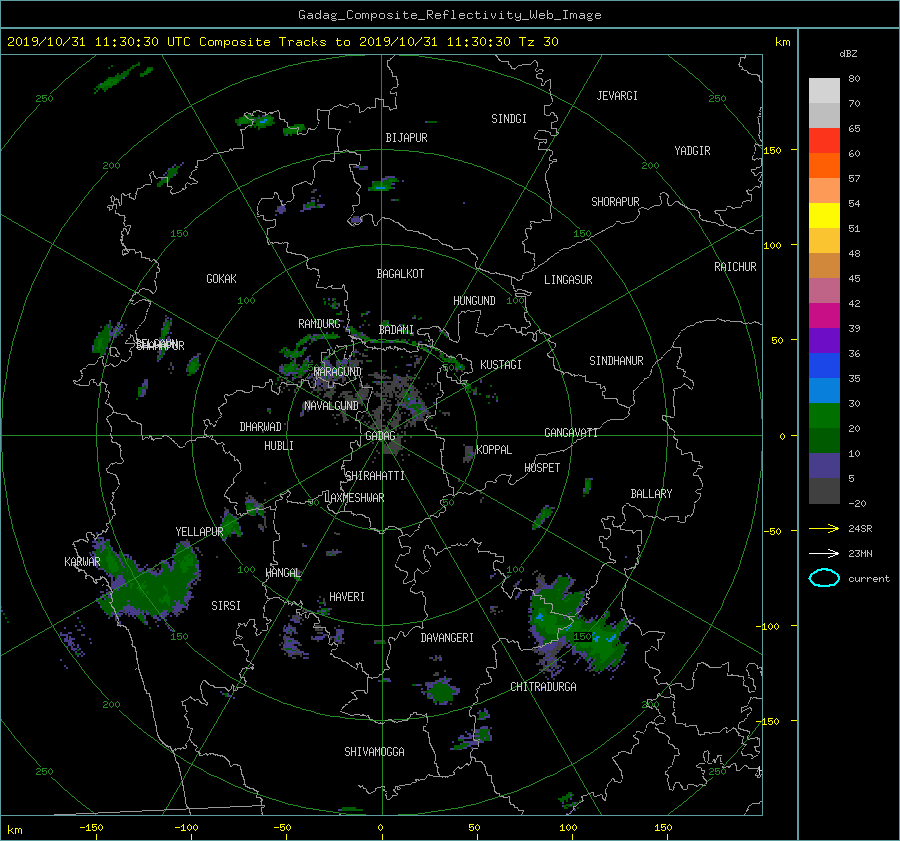Select the NAVALGUND label
Screen dimensions: 900x841
click(x=331, y=406)
